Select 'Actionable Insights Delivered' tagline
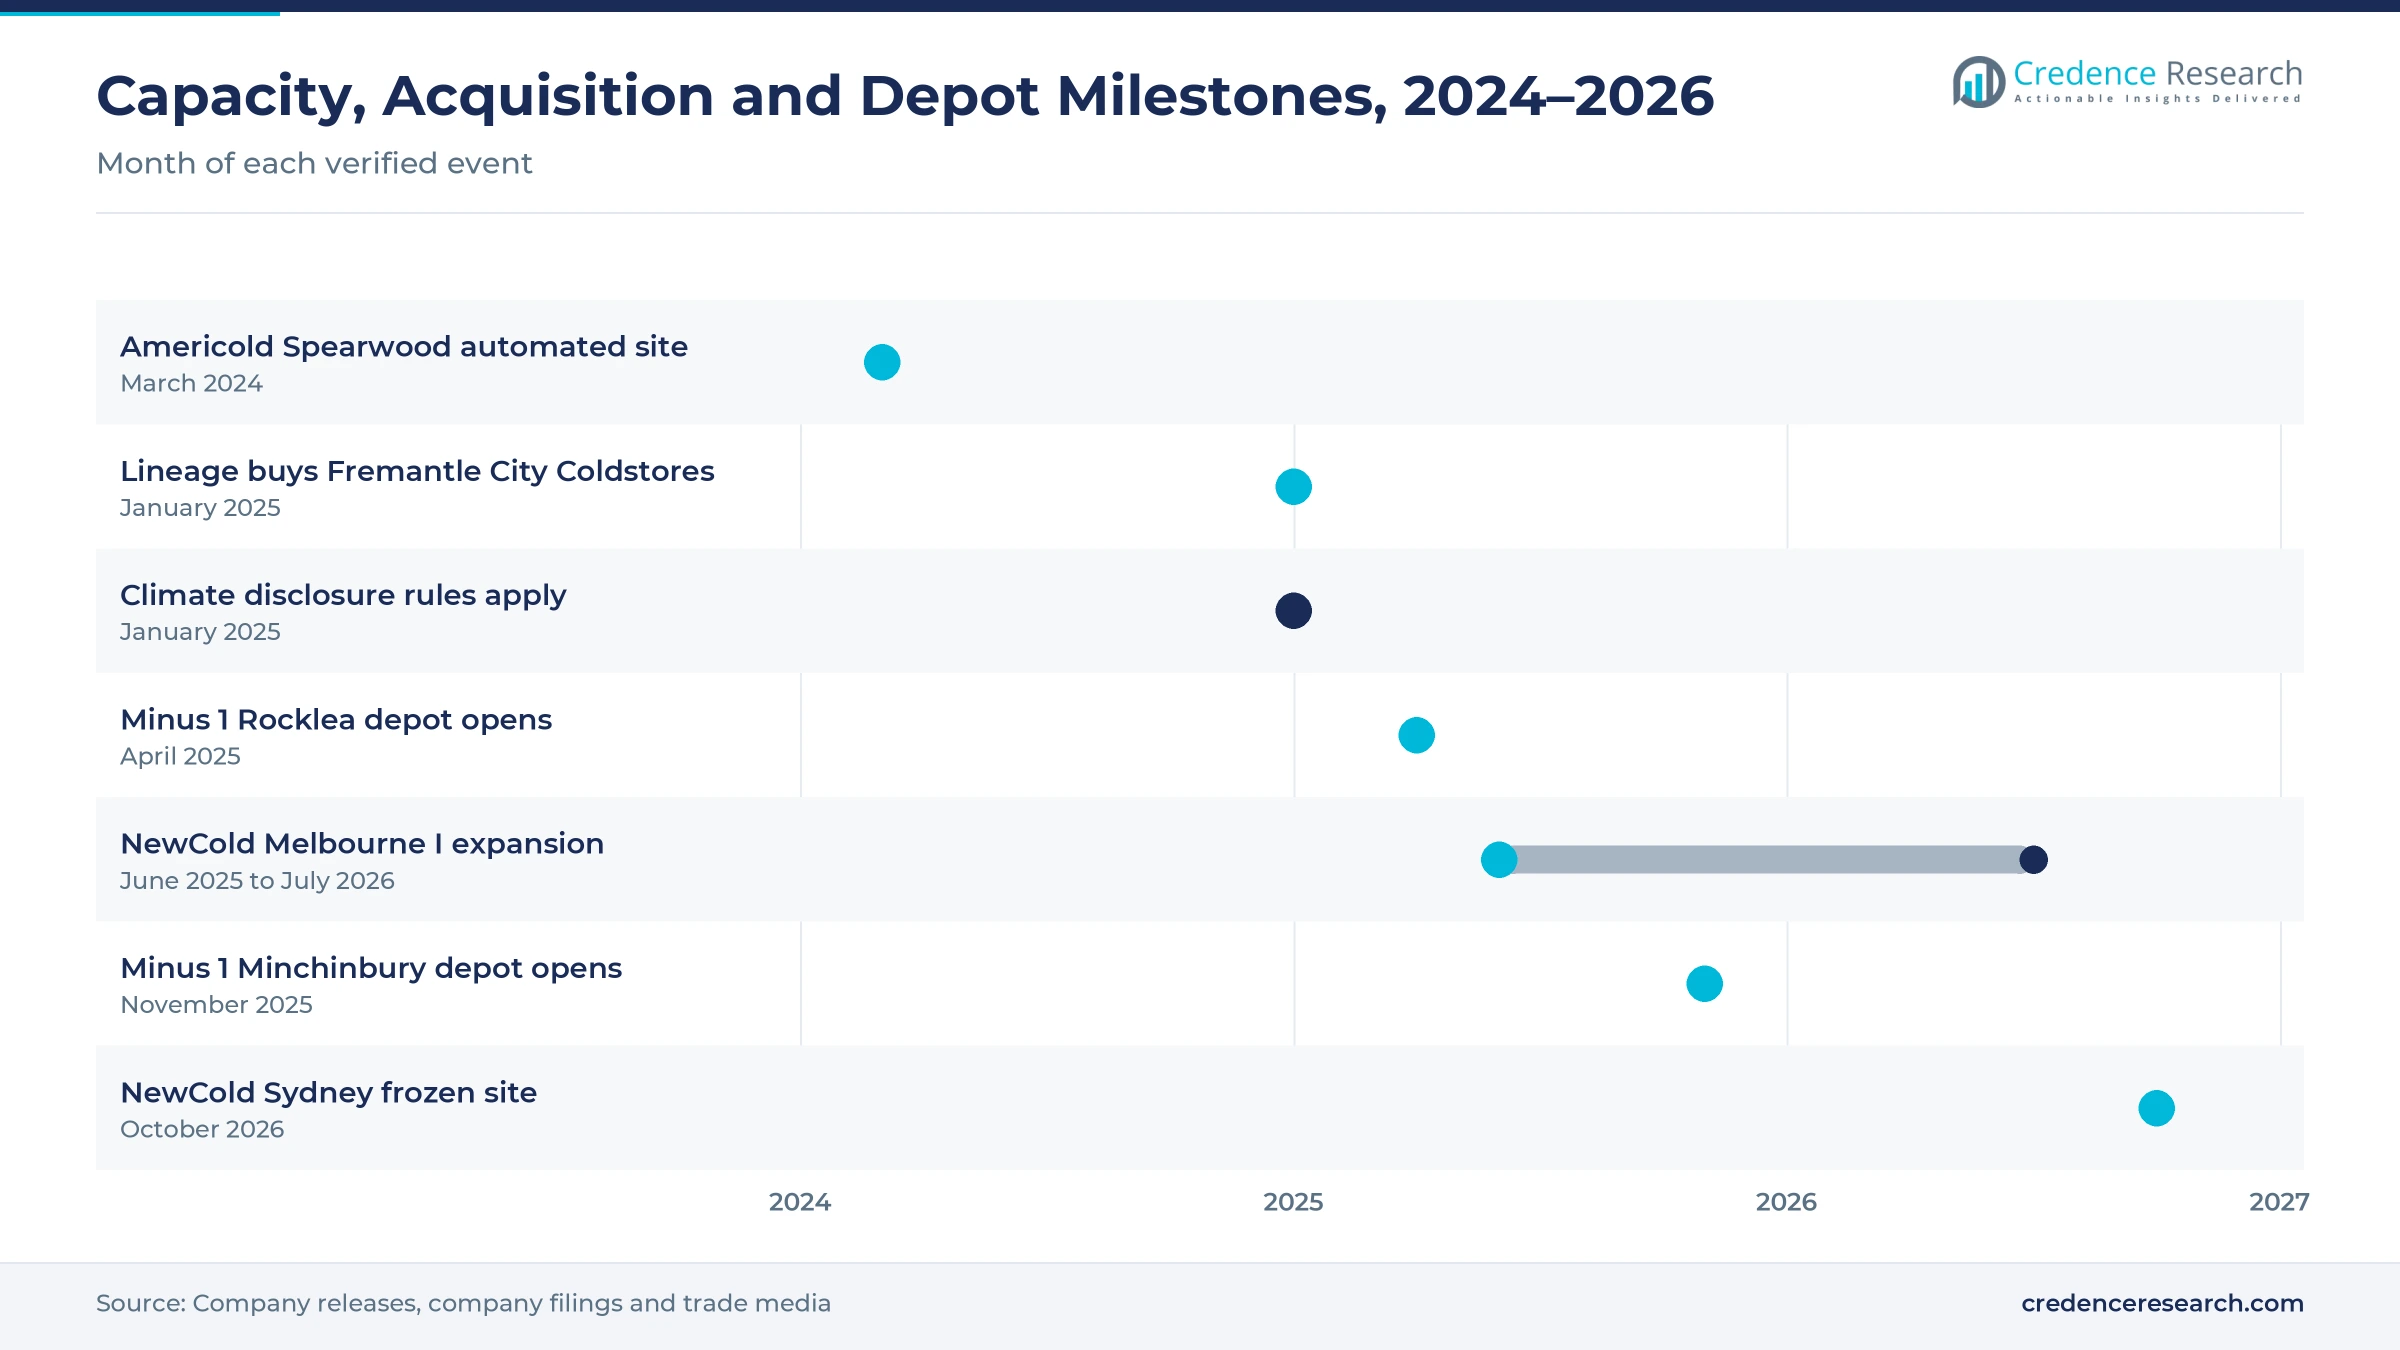The width and height of the screenshot is (2400, 1350). pos(2158,99)
